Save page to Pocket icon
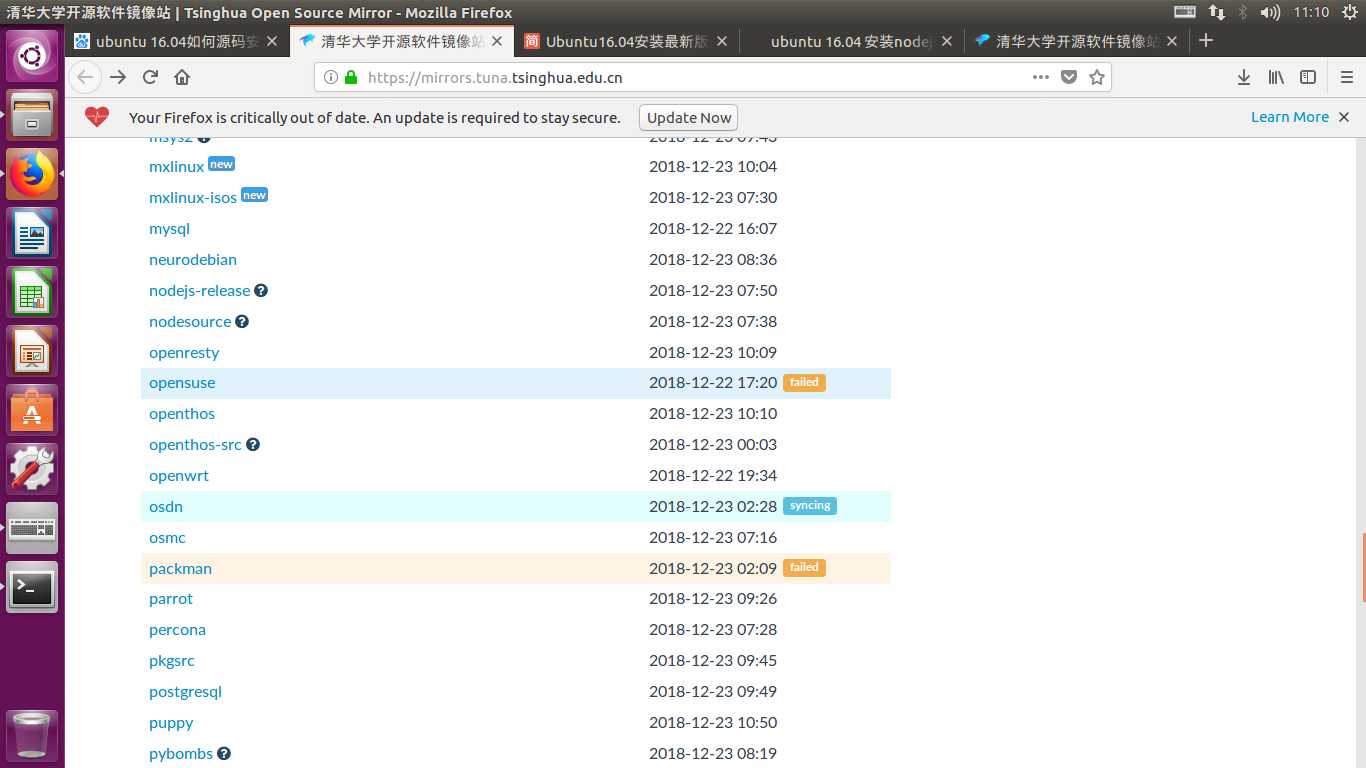Screen dimensions: 1366x768 (1069, 77)
